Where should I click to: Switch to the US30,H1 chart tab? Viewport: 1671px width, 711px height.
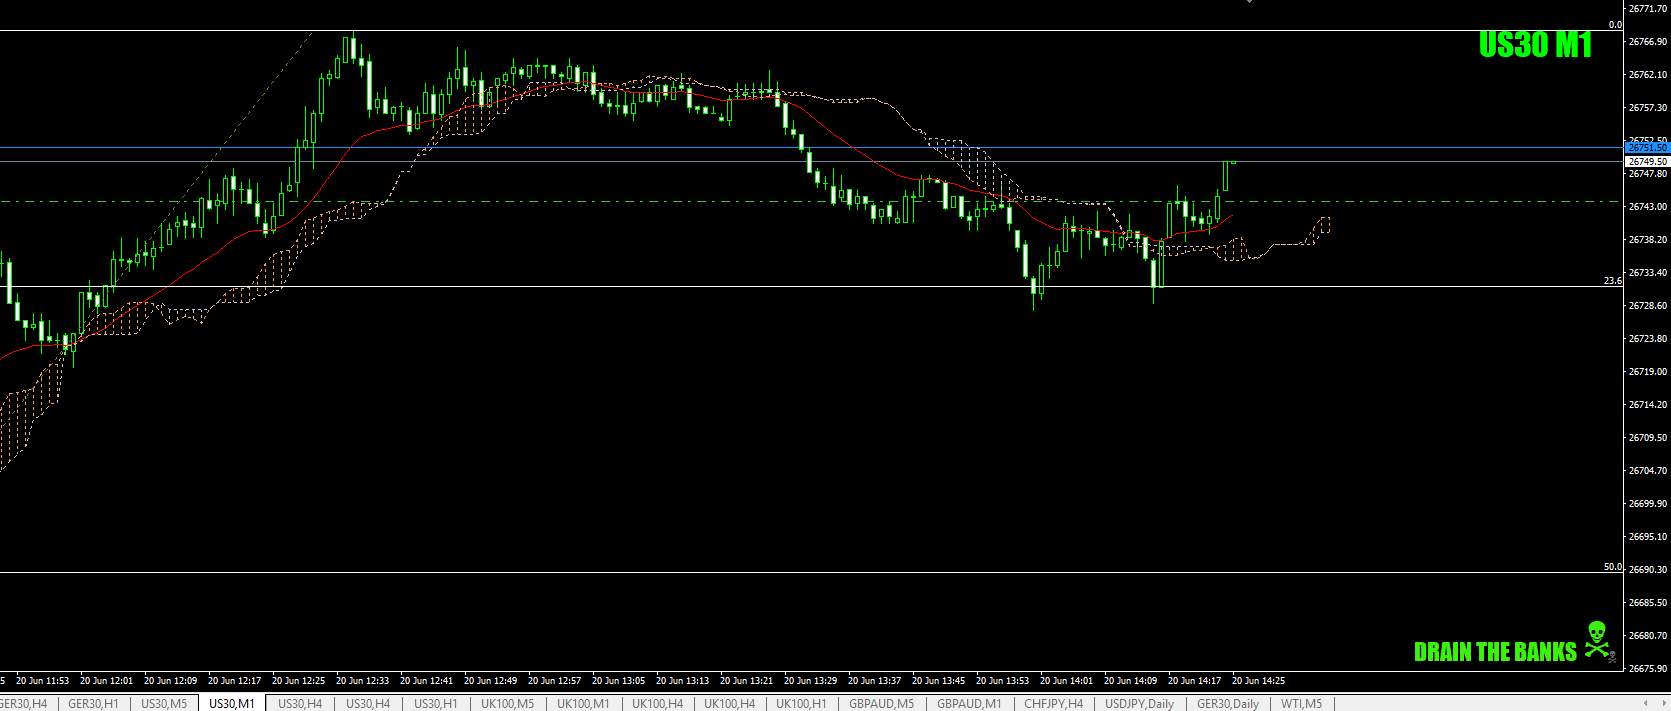[x=436, y=704]
